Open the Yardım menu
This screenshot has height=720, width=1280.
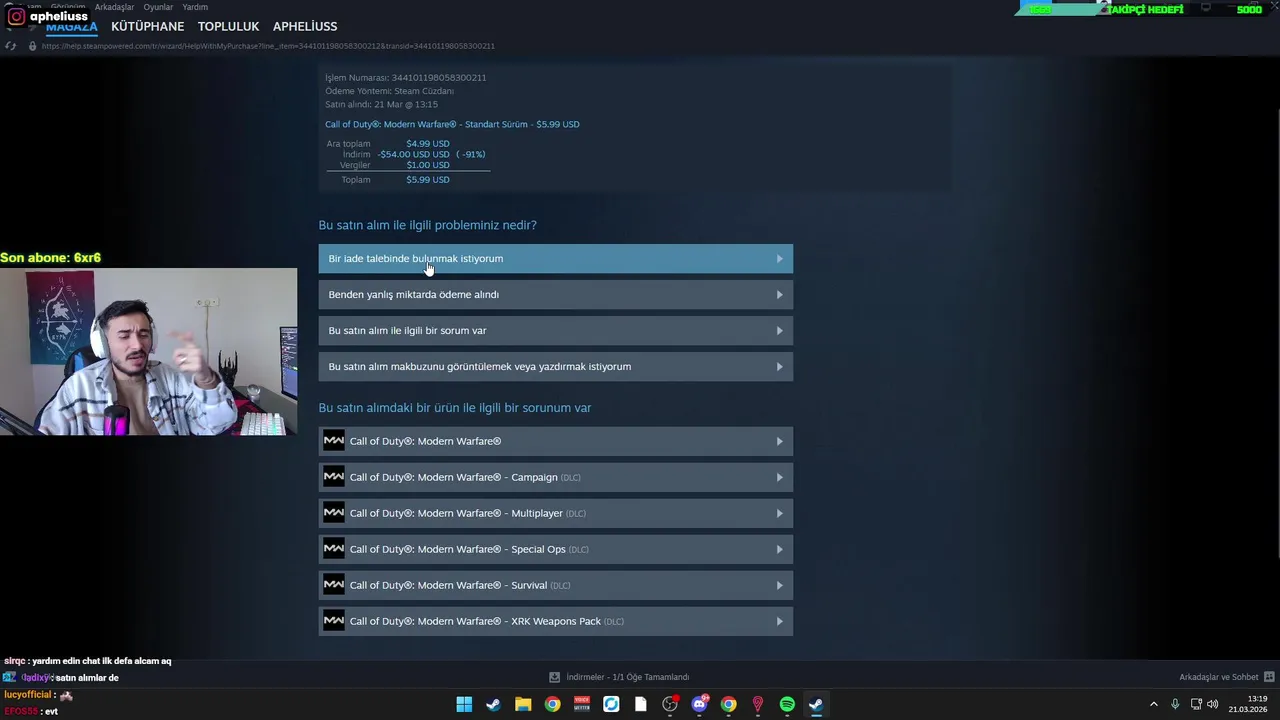(195, 7)
